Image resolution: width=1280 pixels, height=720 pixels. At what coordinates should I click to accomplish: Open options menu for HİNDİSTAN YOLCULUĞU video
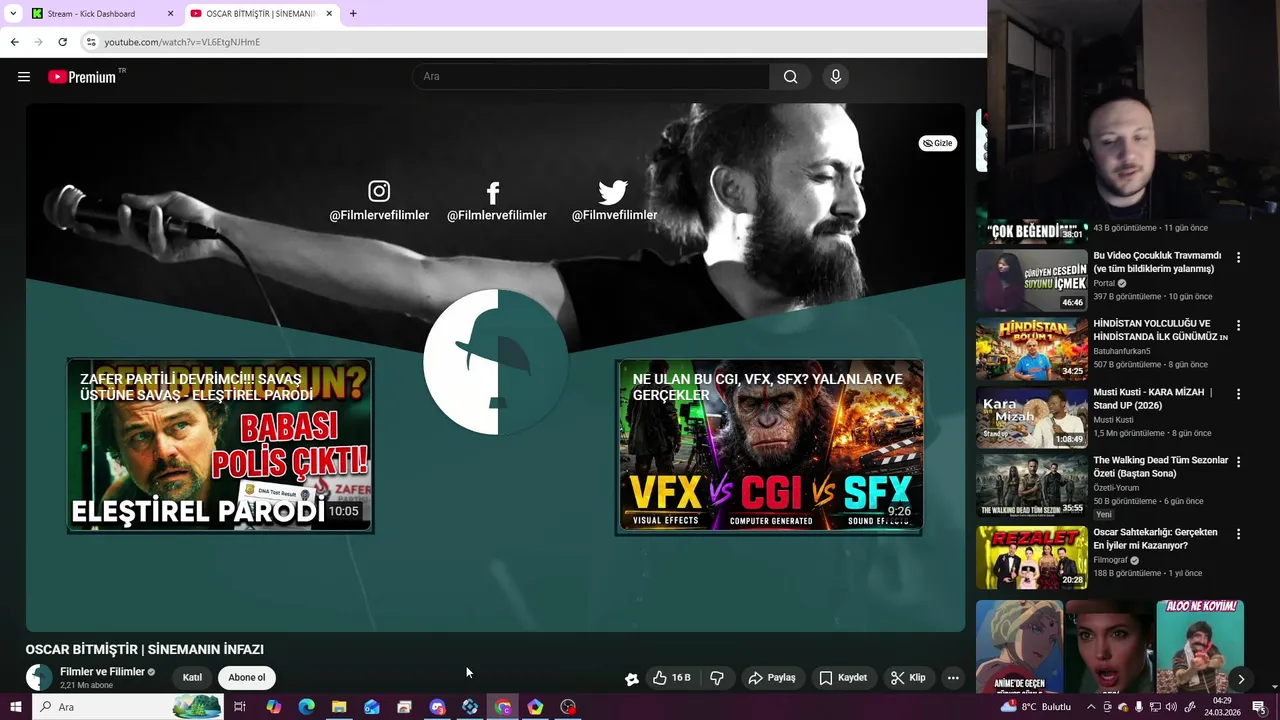point(1238,326)
